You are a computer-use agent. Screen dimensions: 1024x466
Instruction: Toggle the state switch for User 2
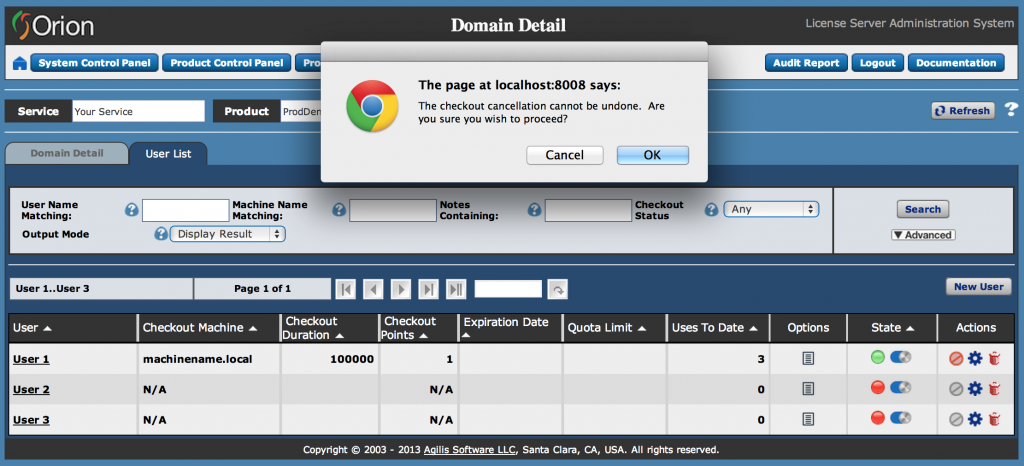[x=900, y=389]
